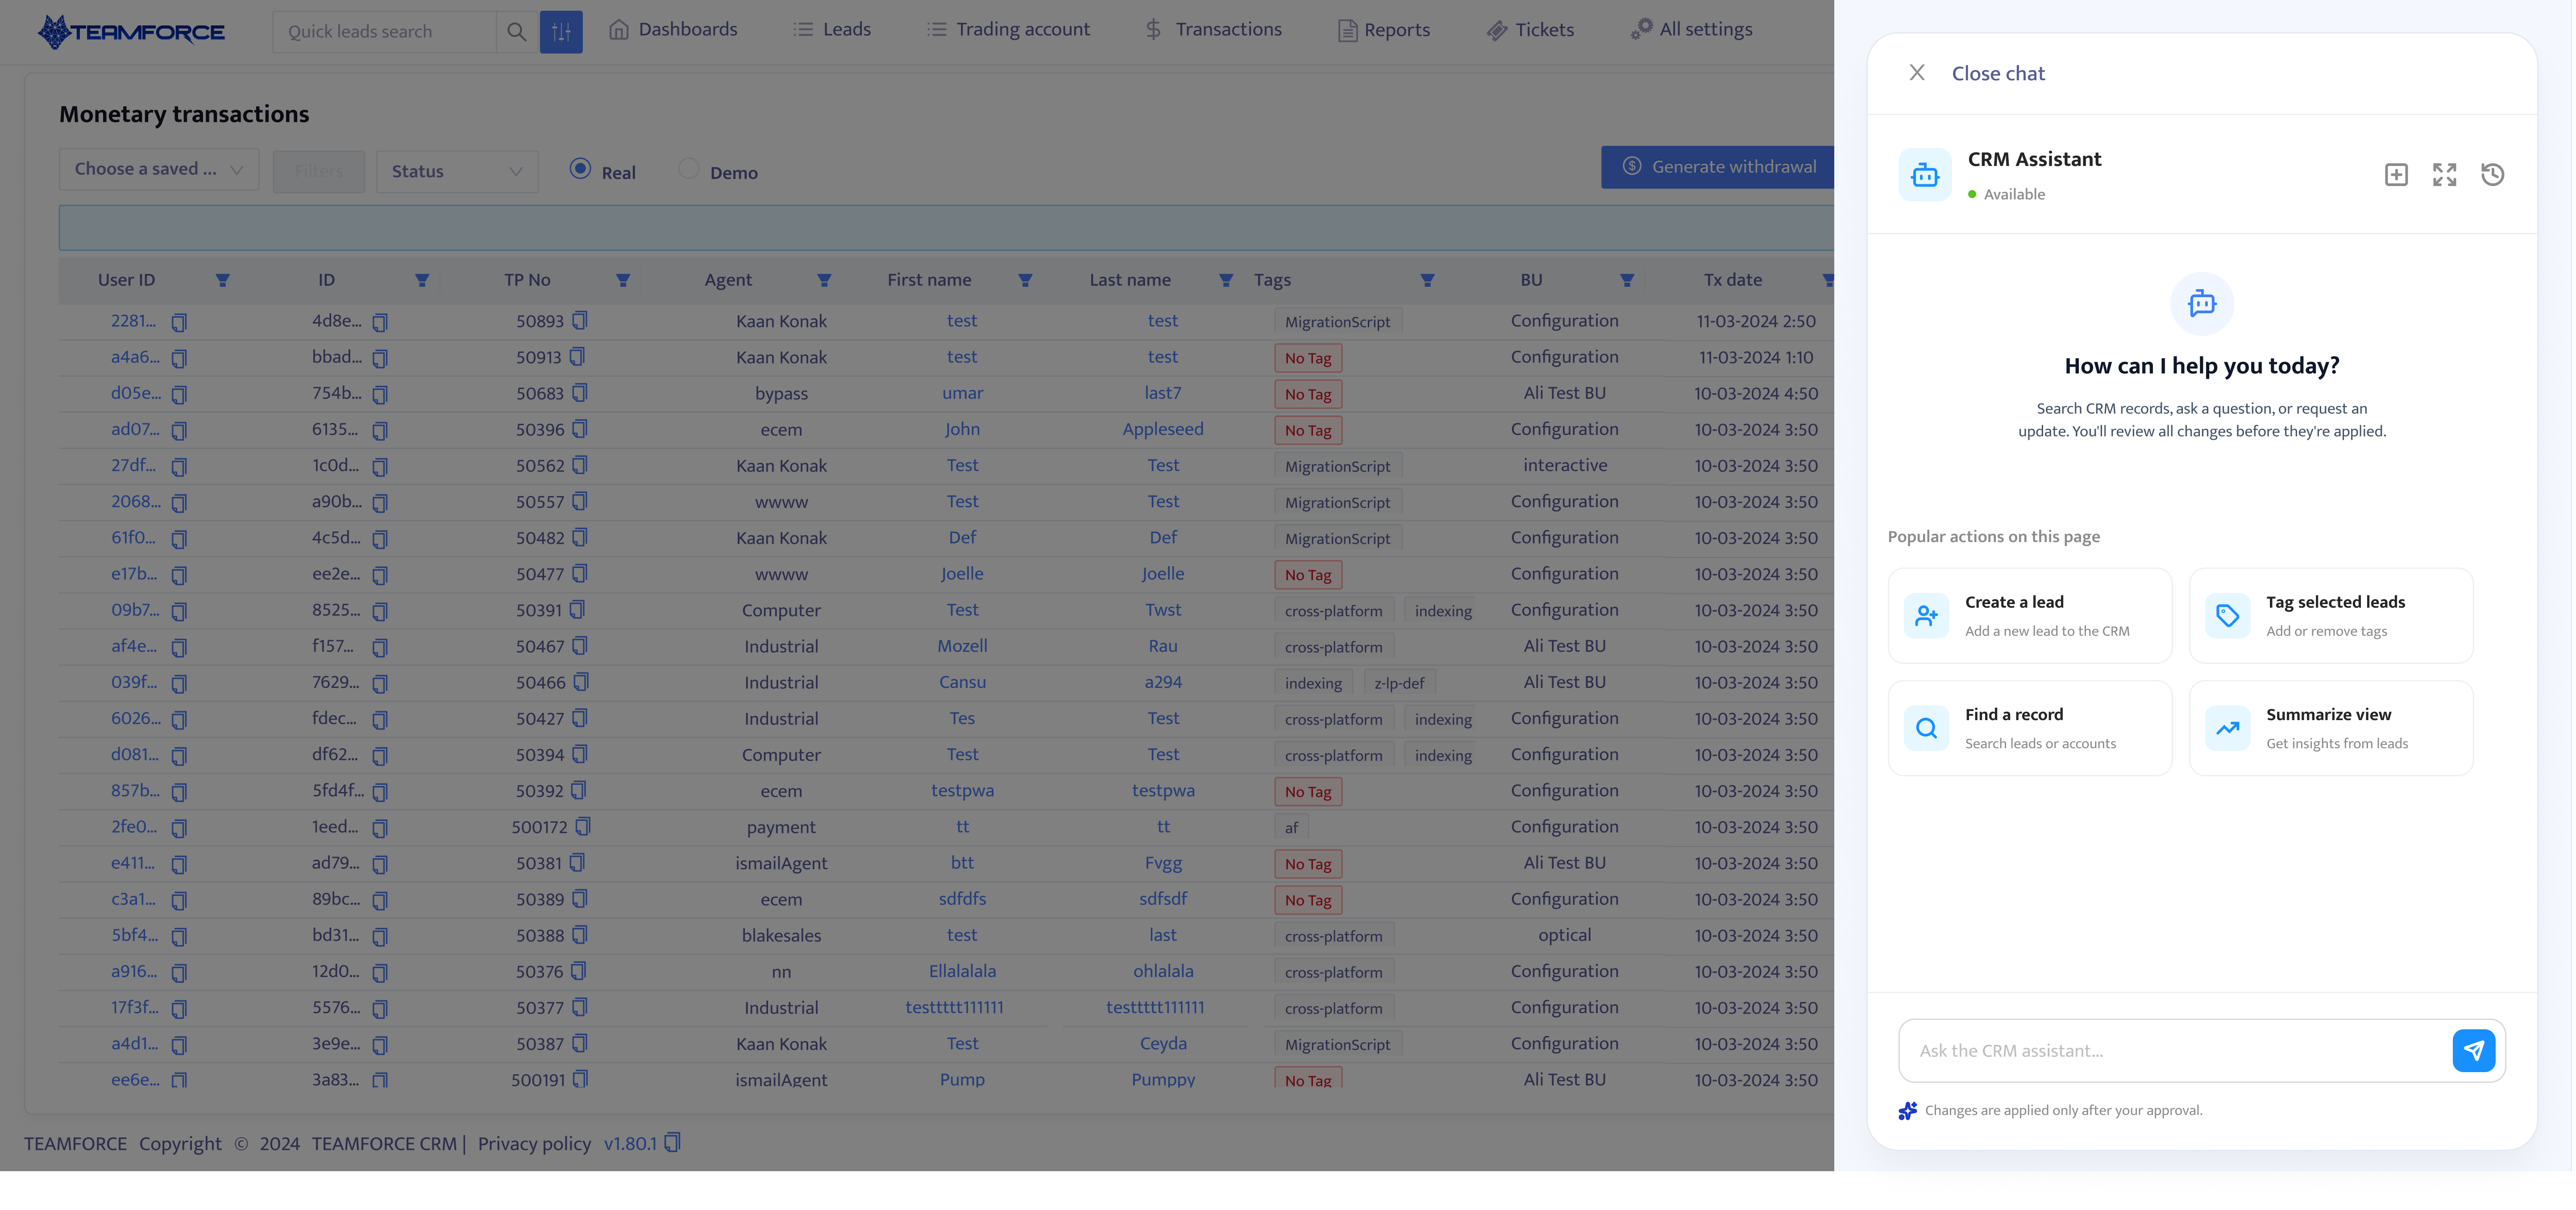The height and width of the screenshot is (1210, 2576).
Task: Open the Choose a saved filter dropdown
Action: pyautogui.click(x=159, y=170)
